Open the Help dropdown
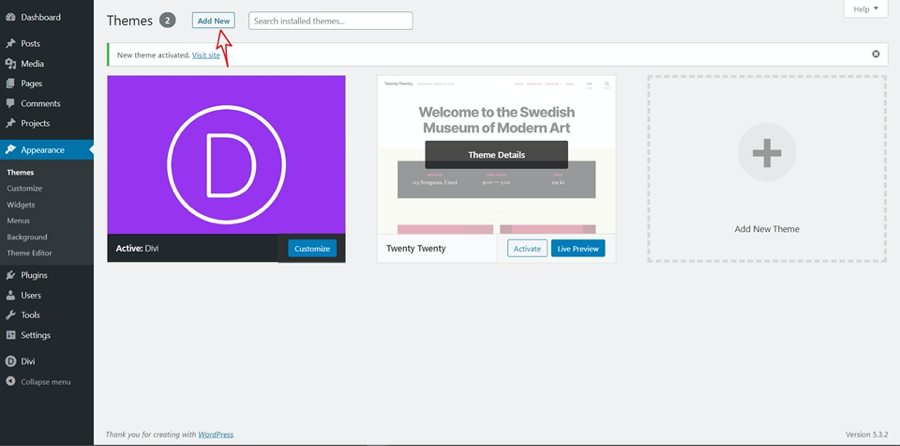This screenshot has width=900, height=446. coord(866,9)
